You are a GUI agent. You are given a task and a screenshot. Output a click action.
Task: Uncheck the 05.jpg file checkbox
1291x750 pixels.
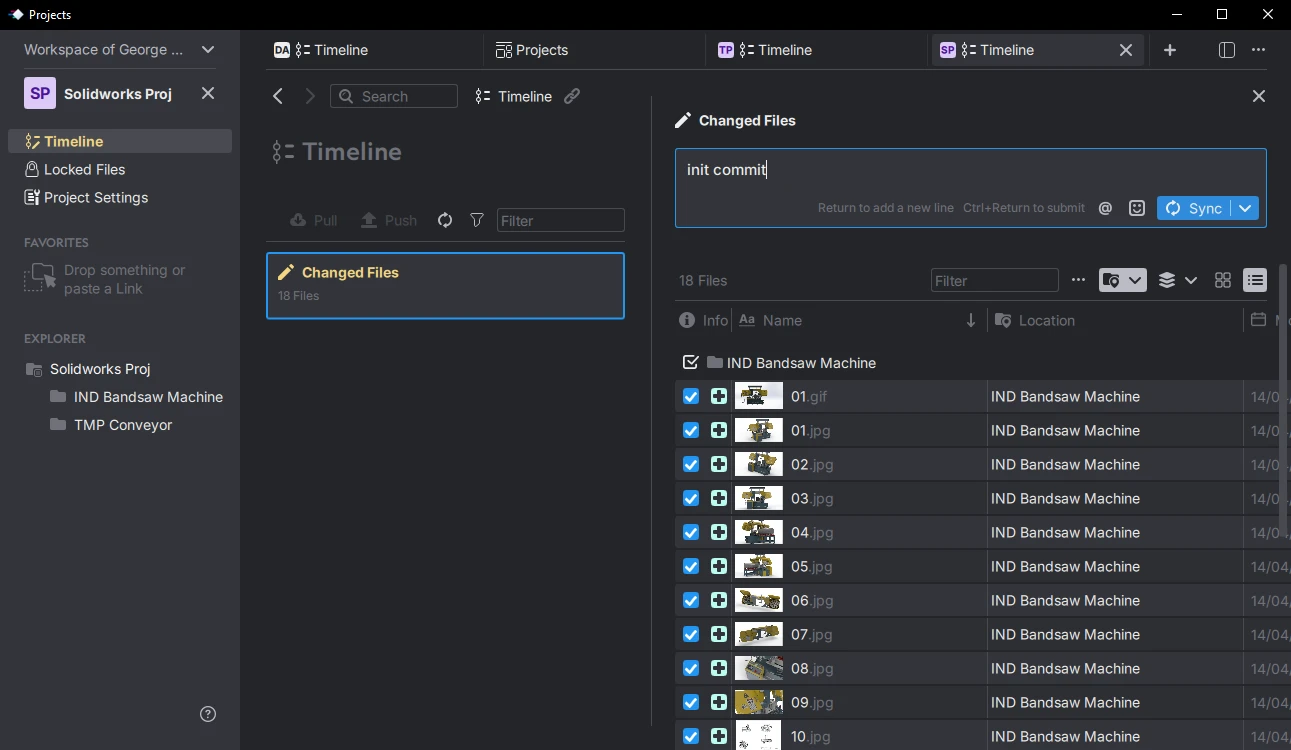690,566
